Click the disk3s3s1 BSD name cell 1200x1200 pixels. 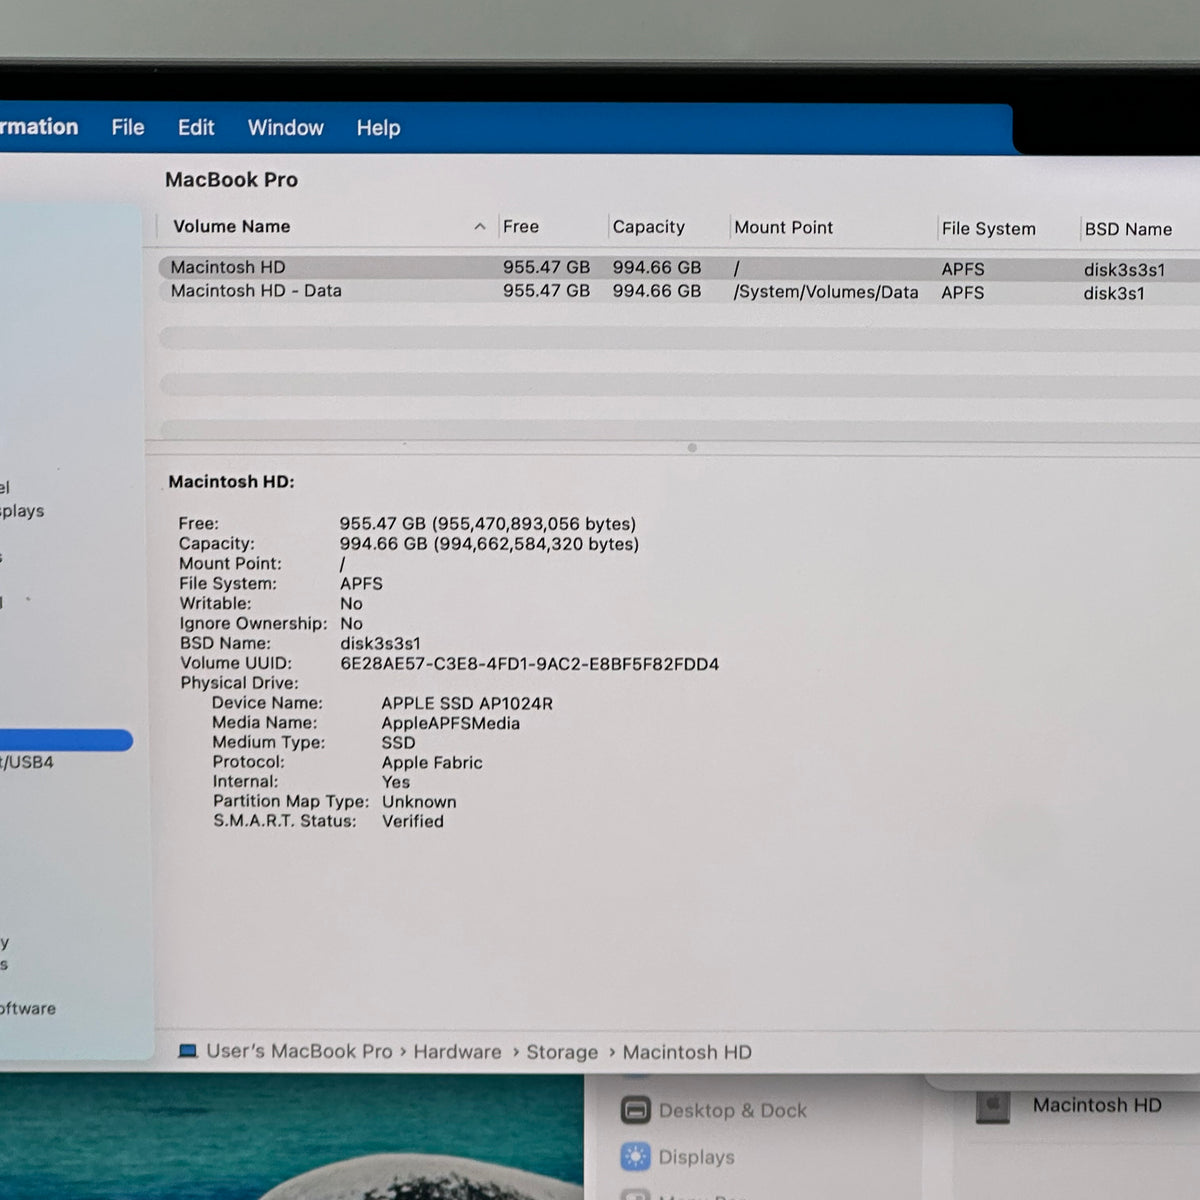[x=1125, y=270]
